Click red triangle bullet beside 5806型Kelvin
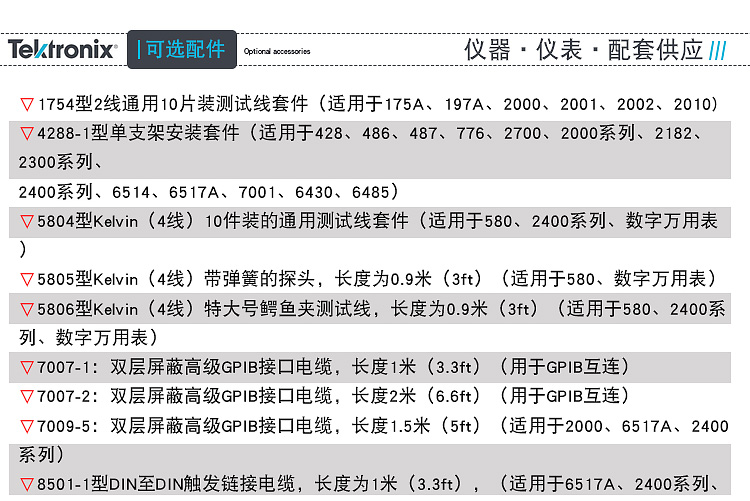Viewport: 750px width, 501px height. tap(27, 309)
